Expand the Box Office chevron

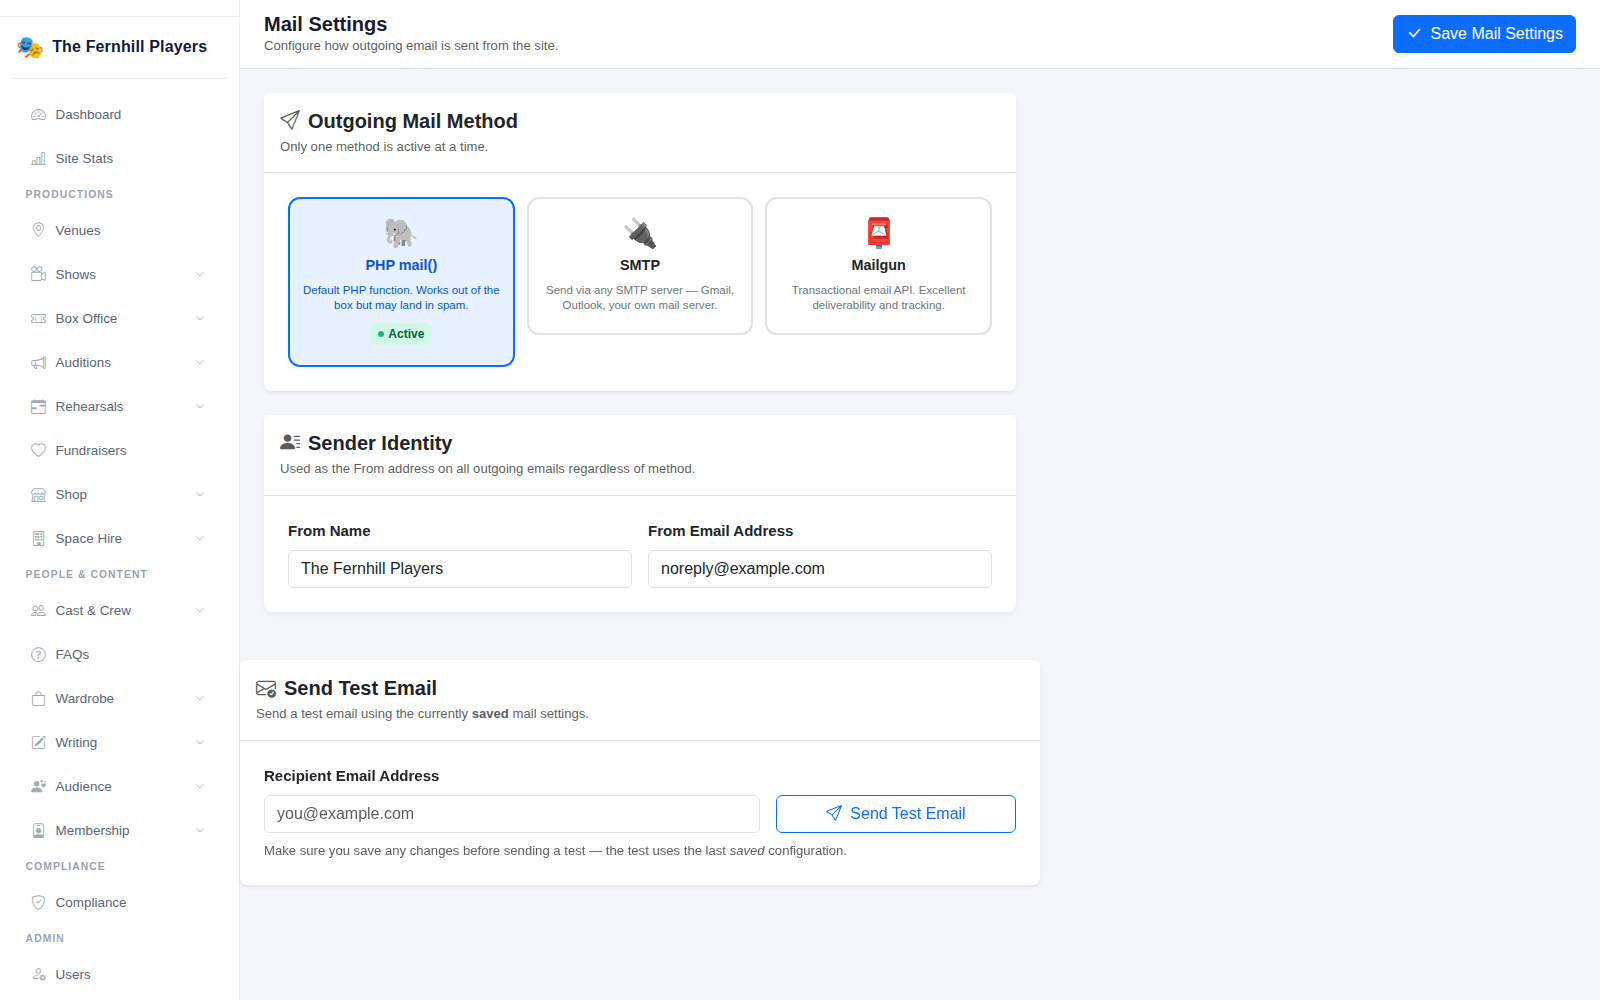tap(200, 319)
